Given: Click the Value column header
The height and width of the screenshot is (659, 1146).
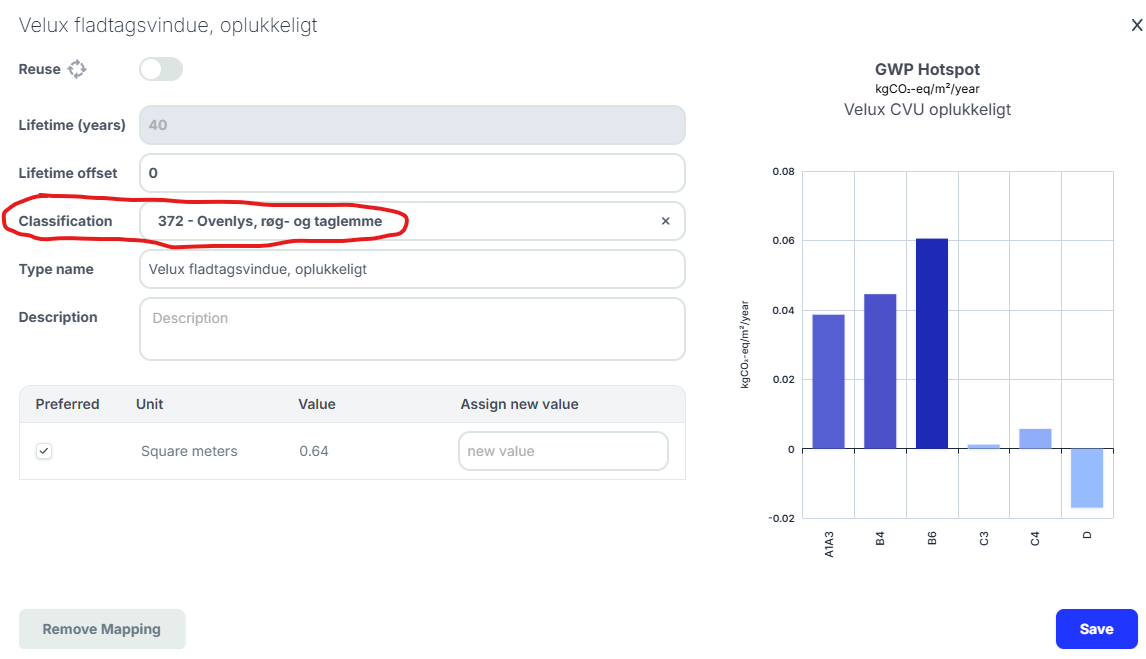Looking at the screenshot, I should [316, 404].
